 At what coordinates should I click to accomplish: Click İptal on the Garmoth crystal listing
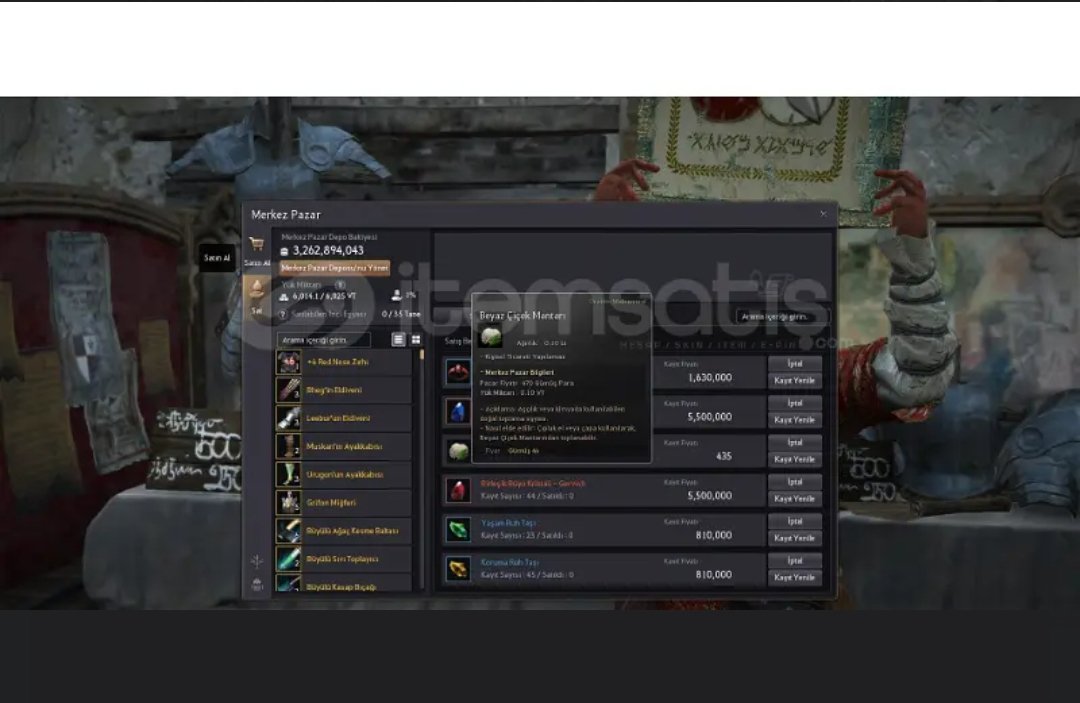pos(795,481)
